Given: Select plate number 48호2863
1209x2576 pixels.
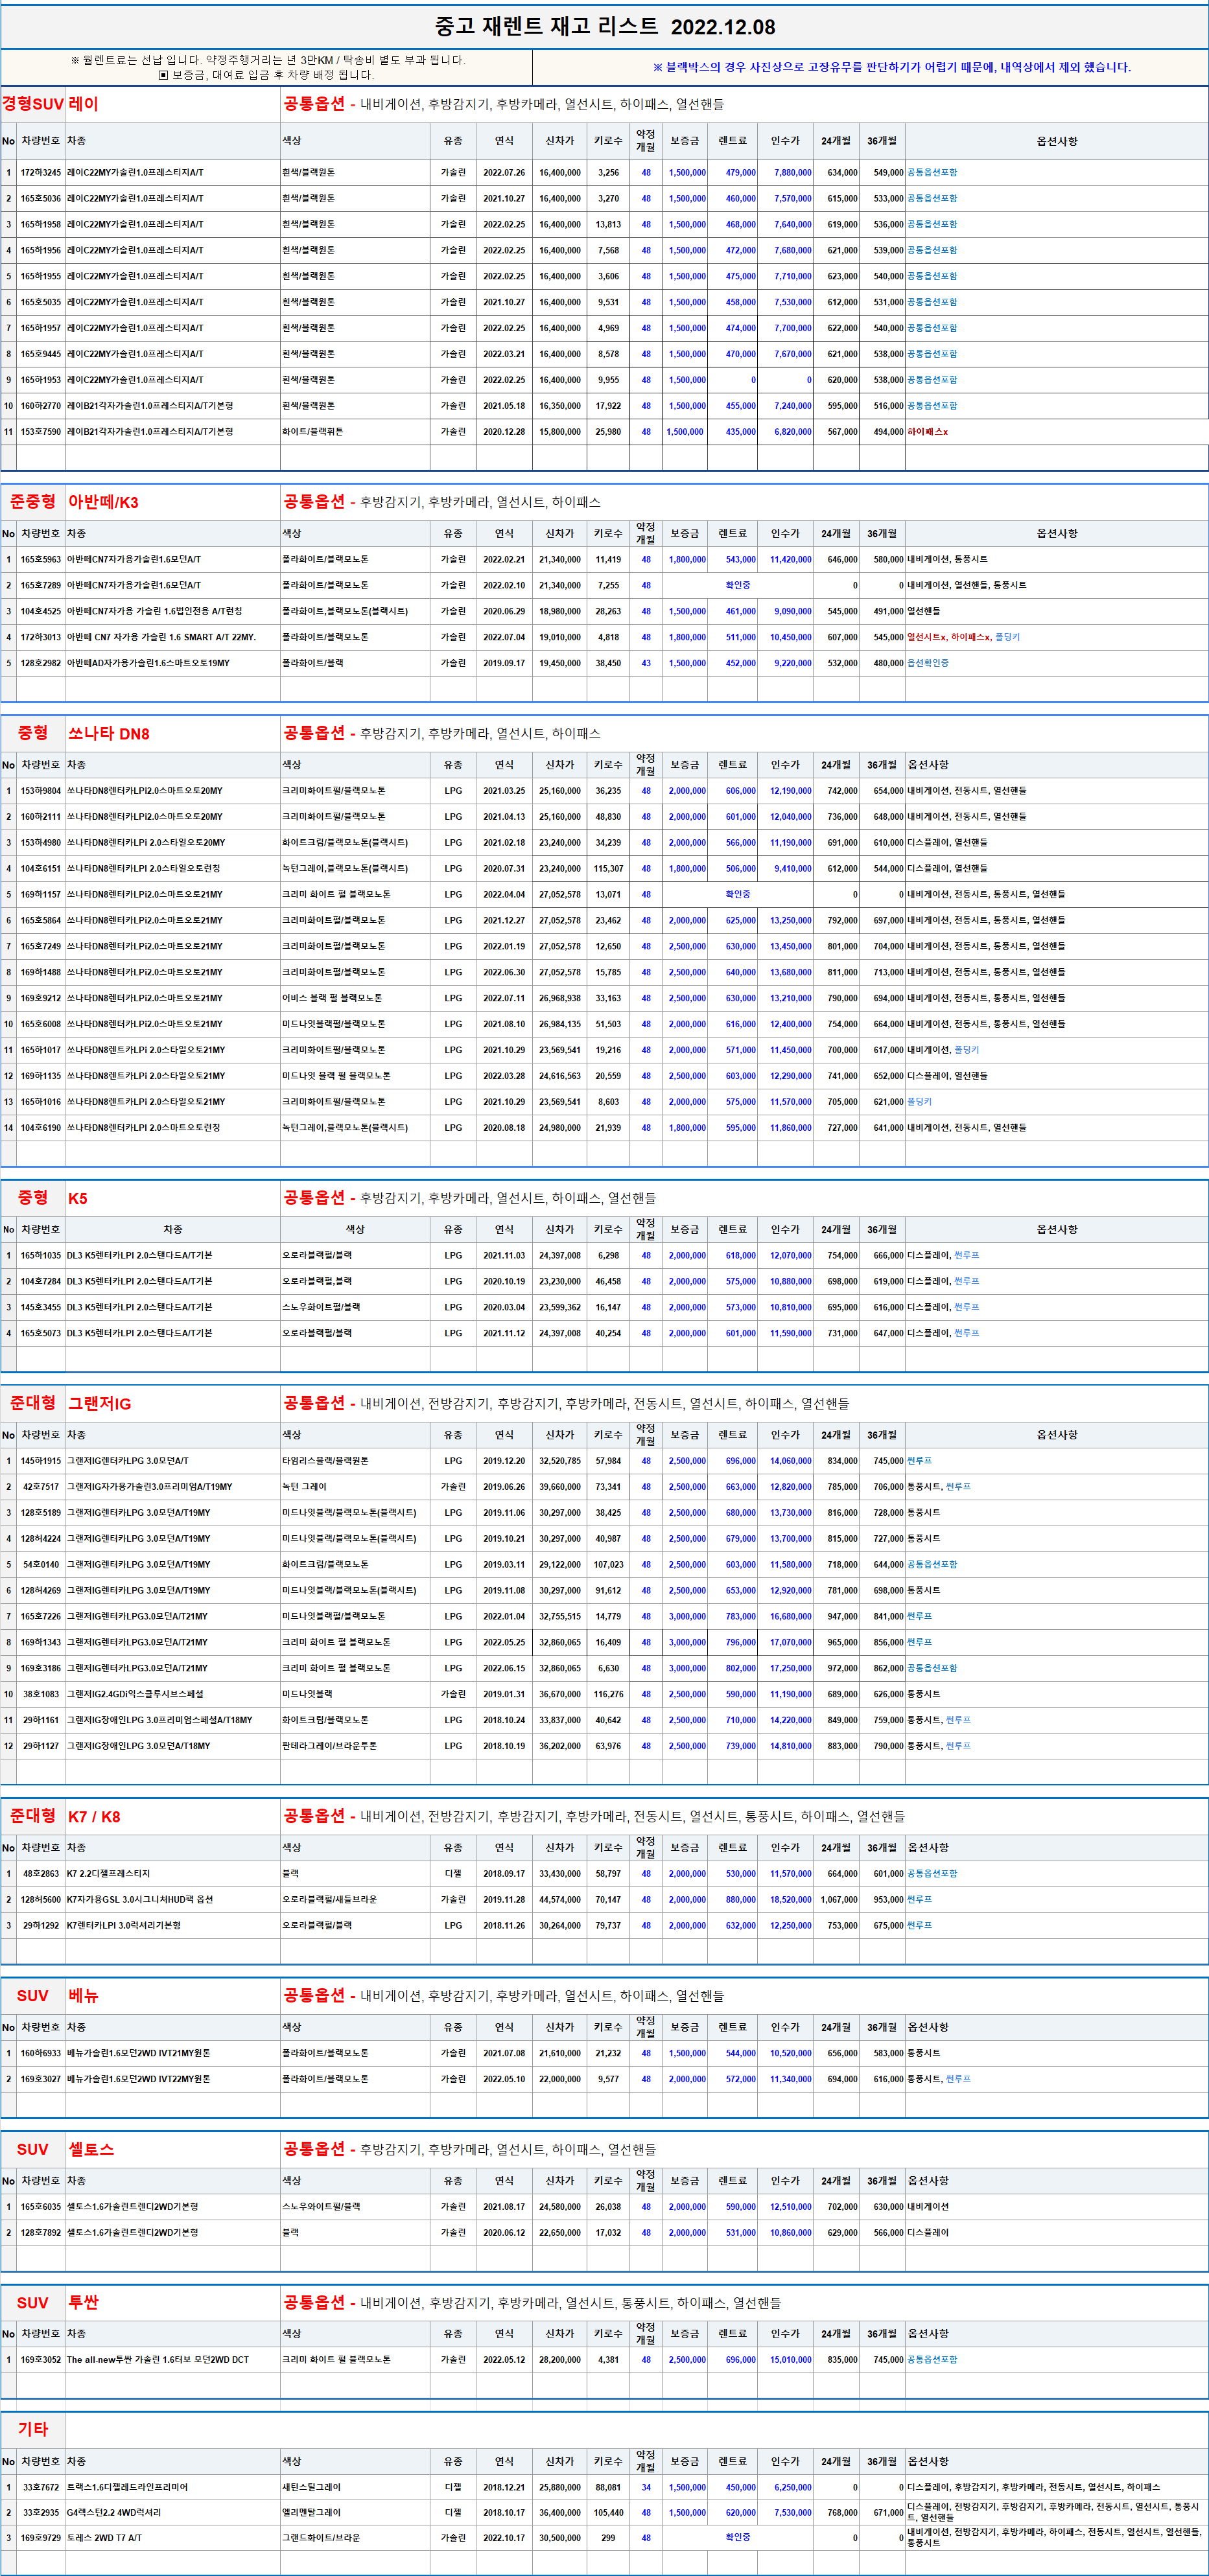Looking at the screenshot, I should [x=41, y=1873].
